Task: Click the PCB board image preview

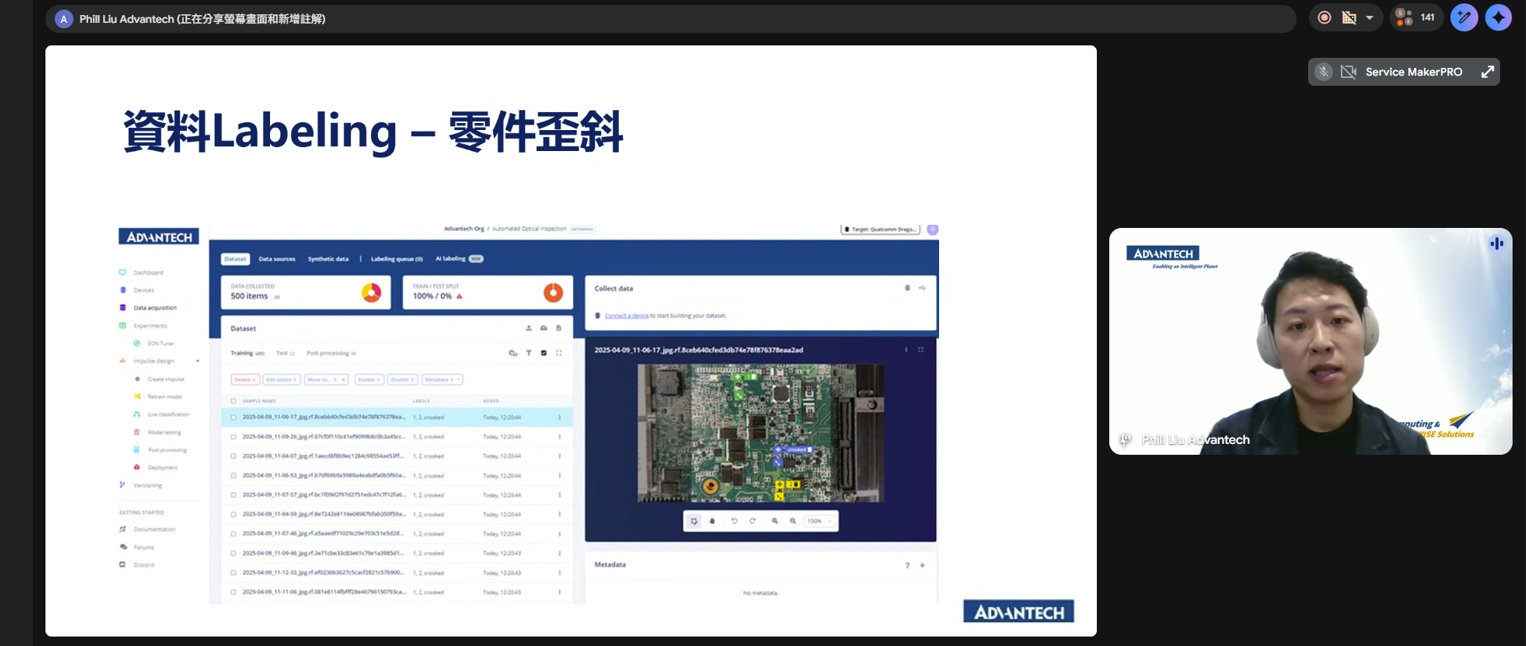Action: [760, 432]
